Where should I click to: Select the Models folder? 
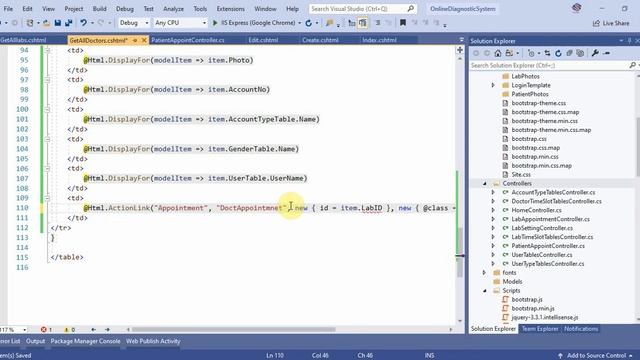tap(512, 282)
